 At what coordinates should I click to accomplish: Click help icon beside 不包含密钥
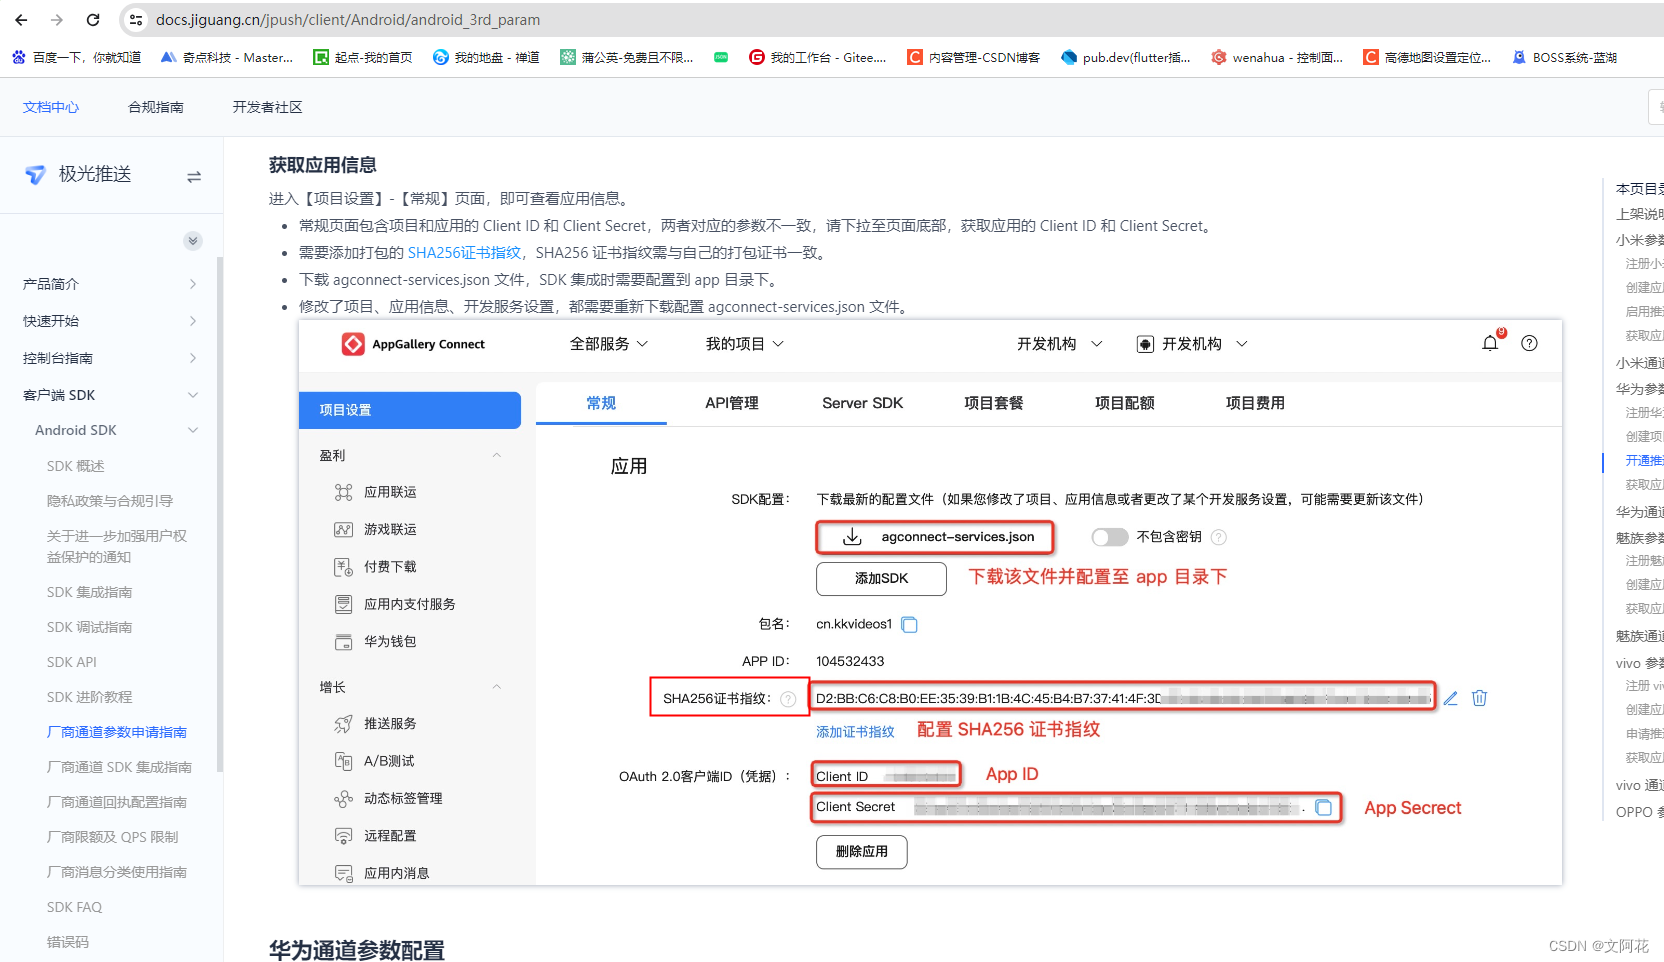pyautogui.click(x=1219, y=537)
